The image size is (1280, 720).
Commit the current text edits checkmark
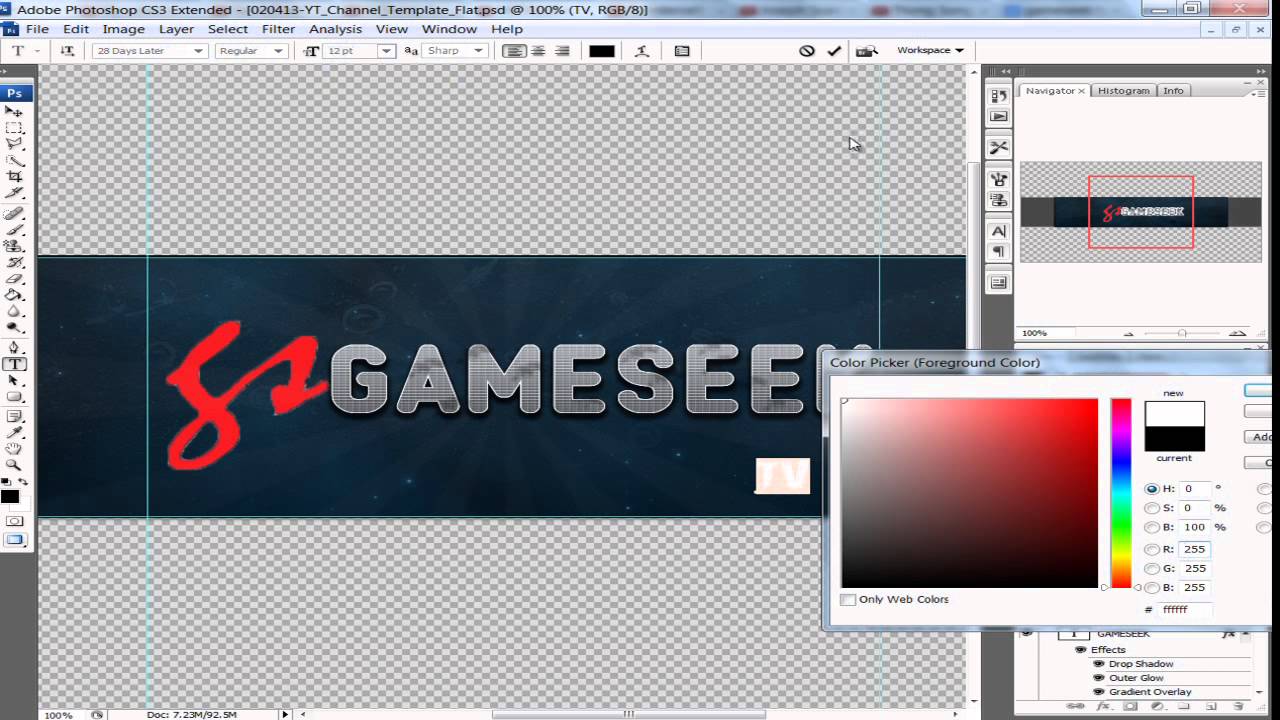click(x=834, y=50)
